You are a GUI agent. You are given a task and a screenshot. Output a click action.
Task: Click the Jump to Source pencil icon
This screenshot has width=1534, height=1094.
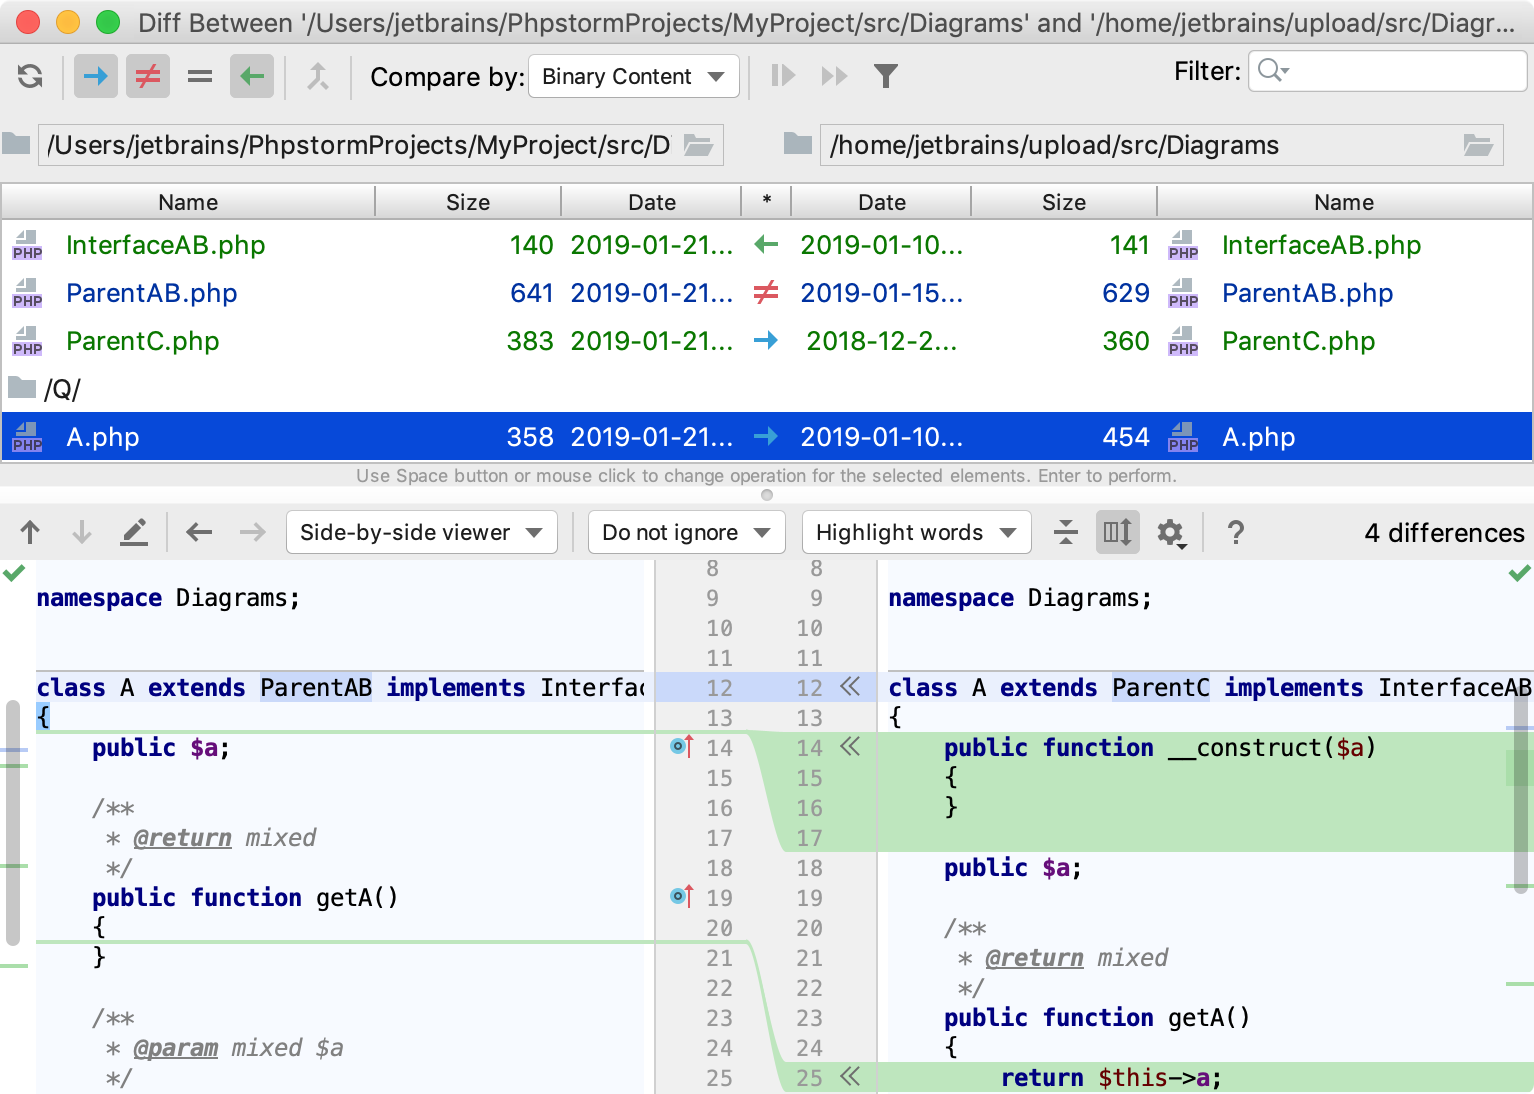(134, 533)
